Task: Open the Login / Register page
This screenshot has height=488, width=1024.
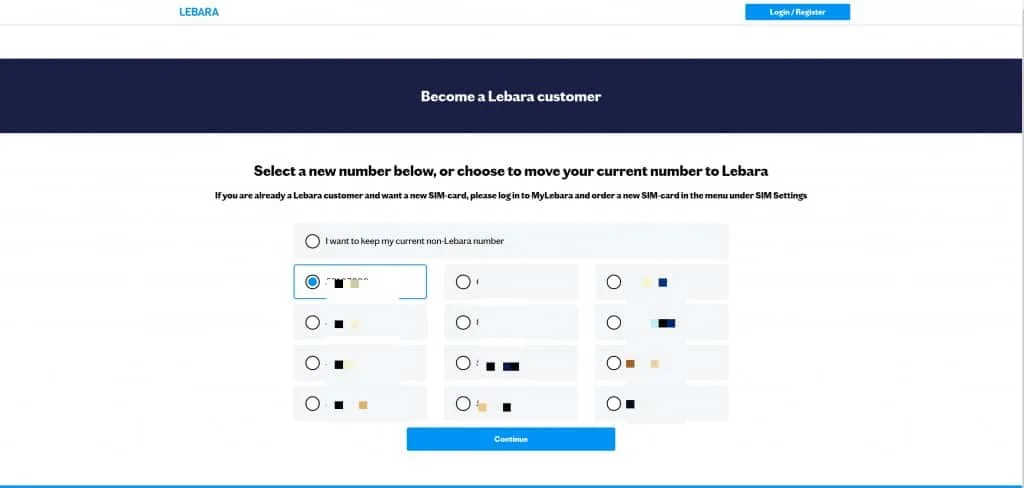Action: pyautogui.click(x=797, y=12)
